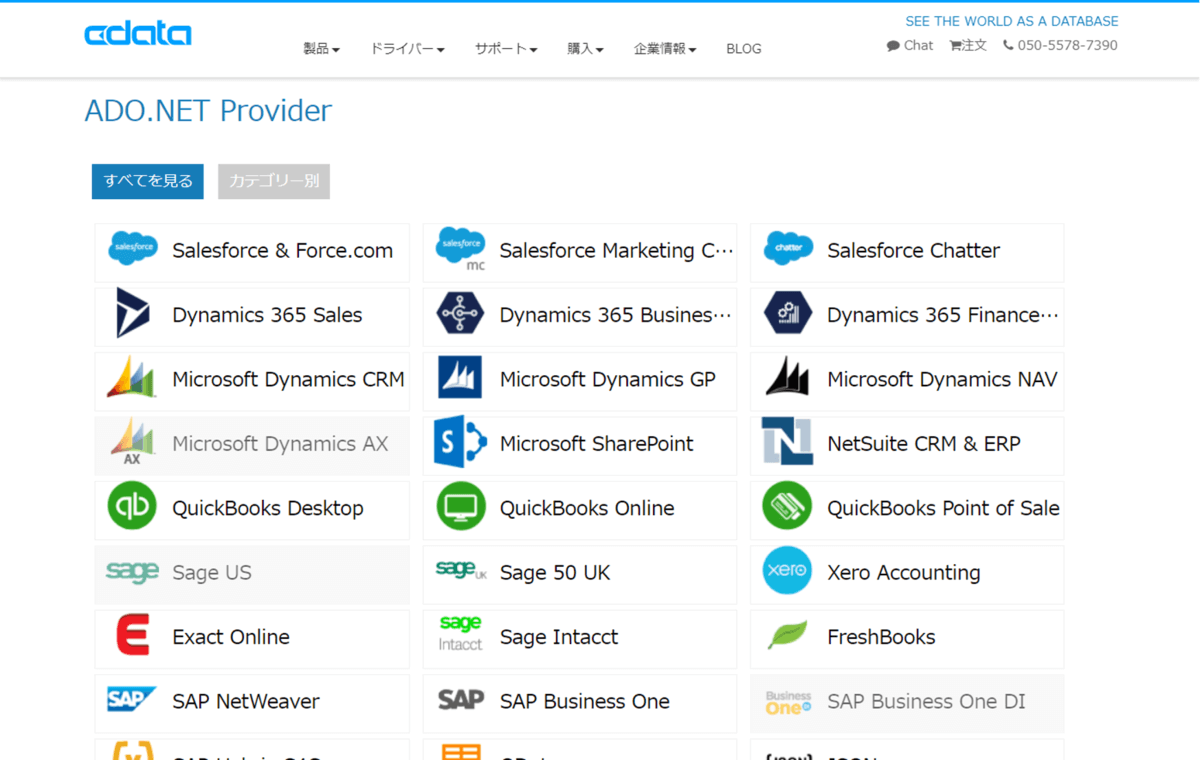Click the Microsoft SharePoint logo icon
1200x760 pixels.
point(460,442)
